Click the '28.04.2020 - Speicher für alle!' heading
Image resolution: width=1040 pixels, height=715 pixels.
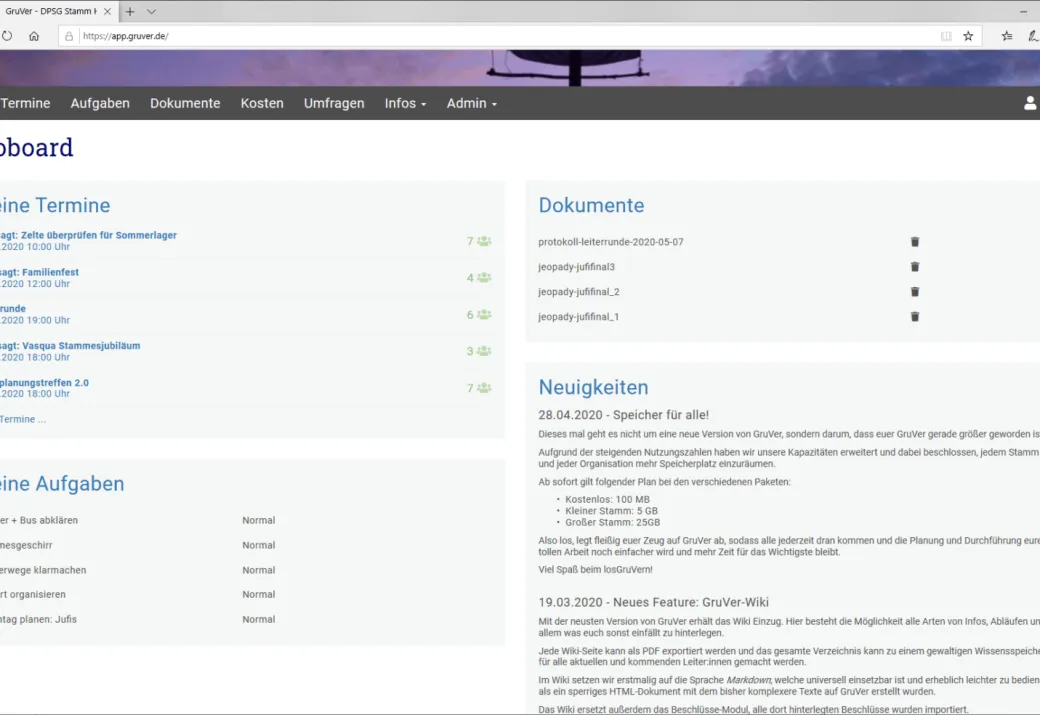tap(623, 415)
